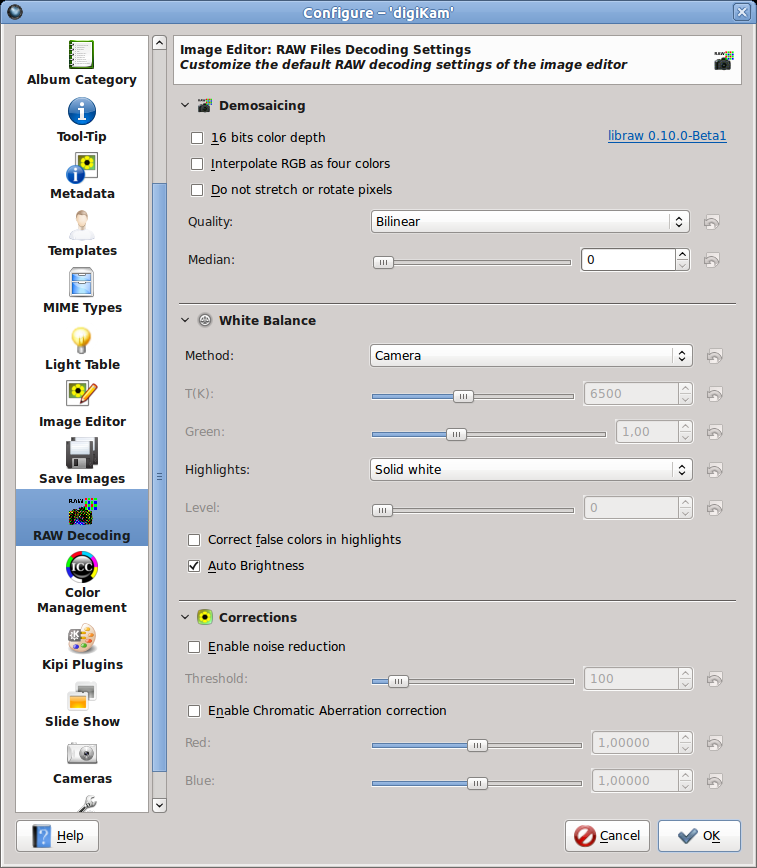Tick Do not stretch or rotate pixels
Viewport: 757px width, 868px height.
coord(197,190)
